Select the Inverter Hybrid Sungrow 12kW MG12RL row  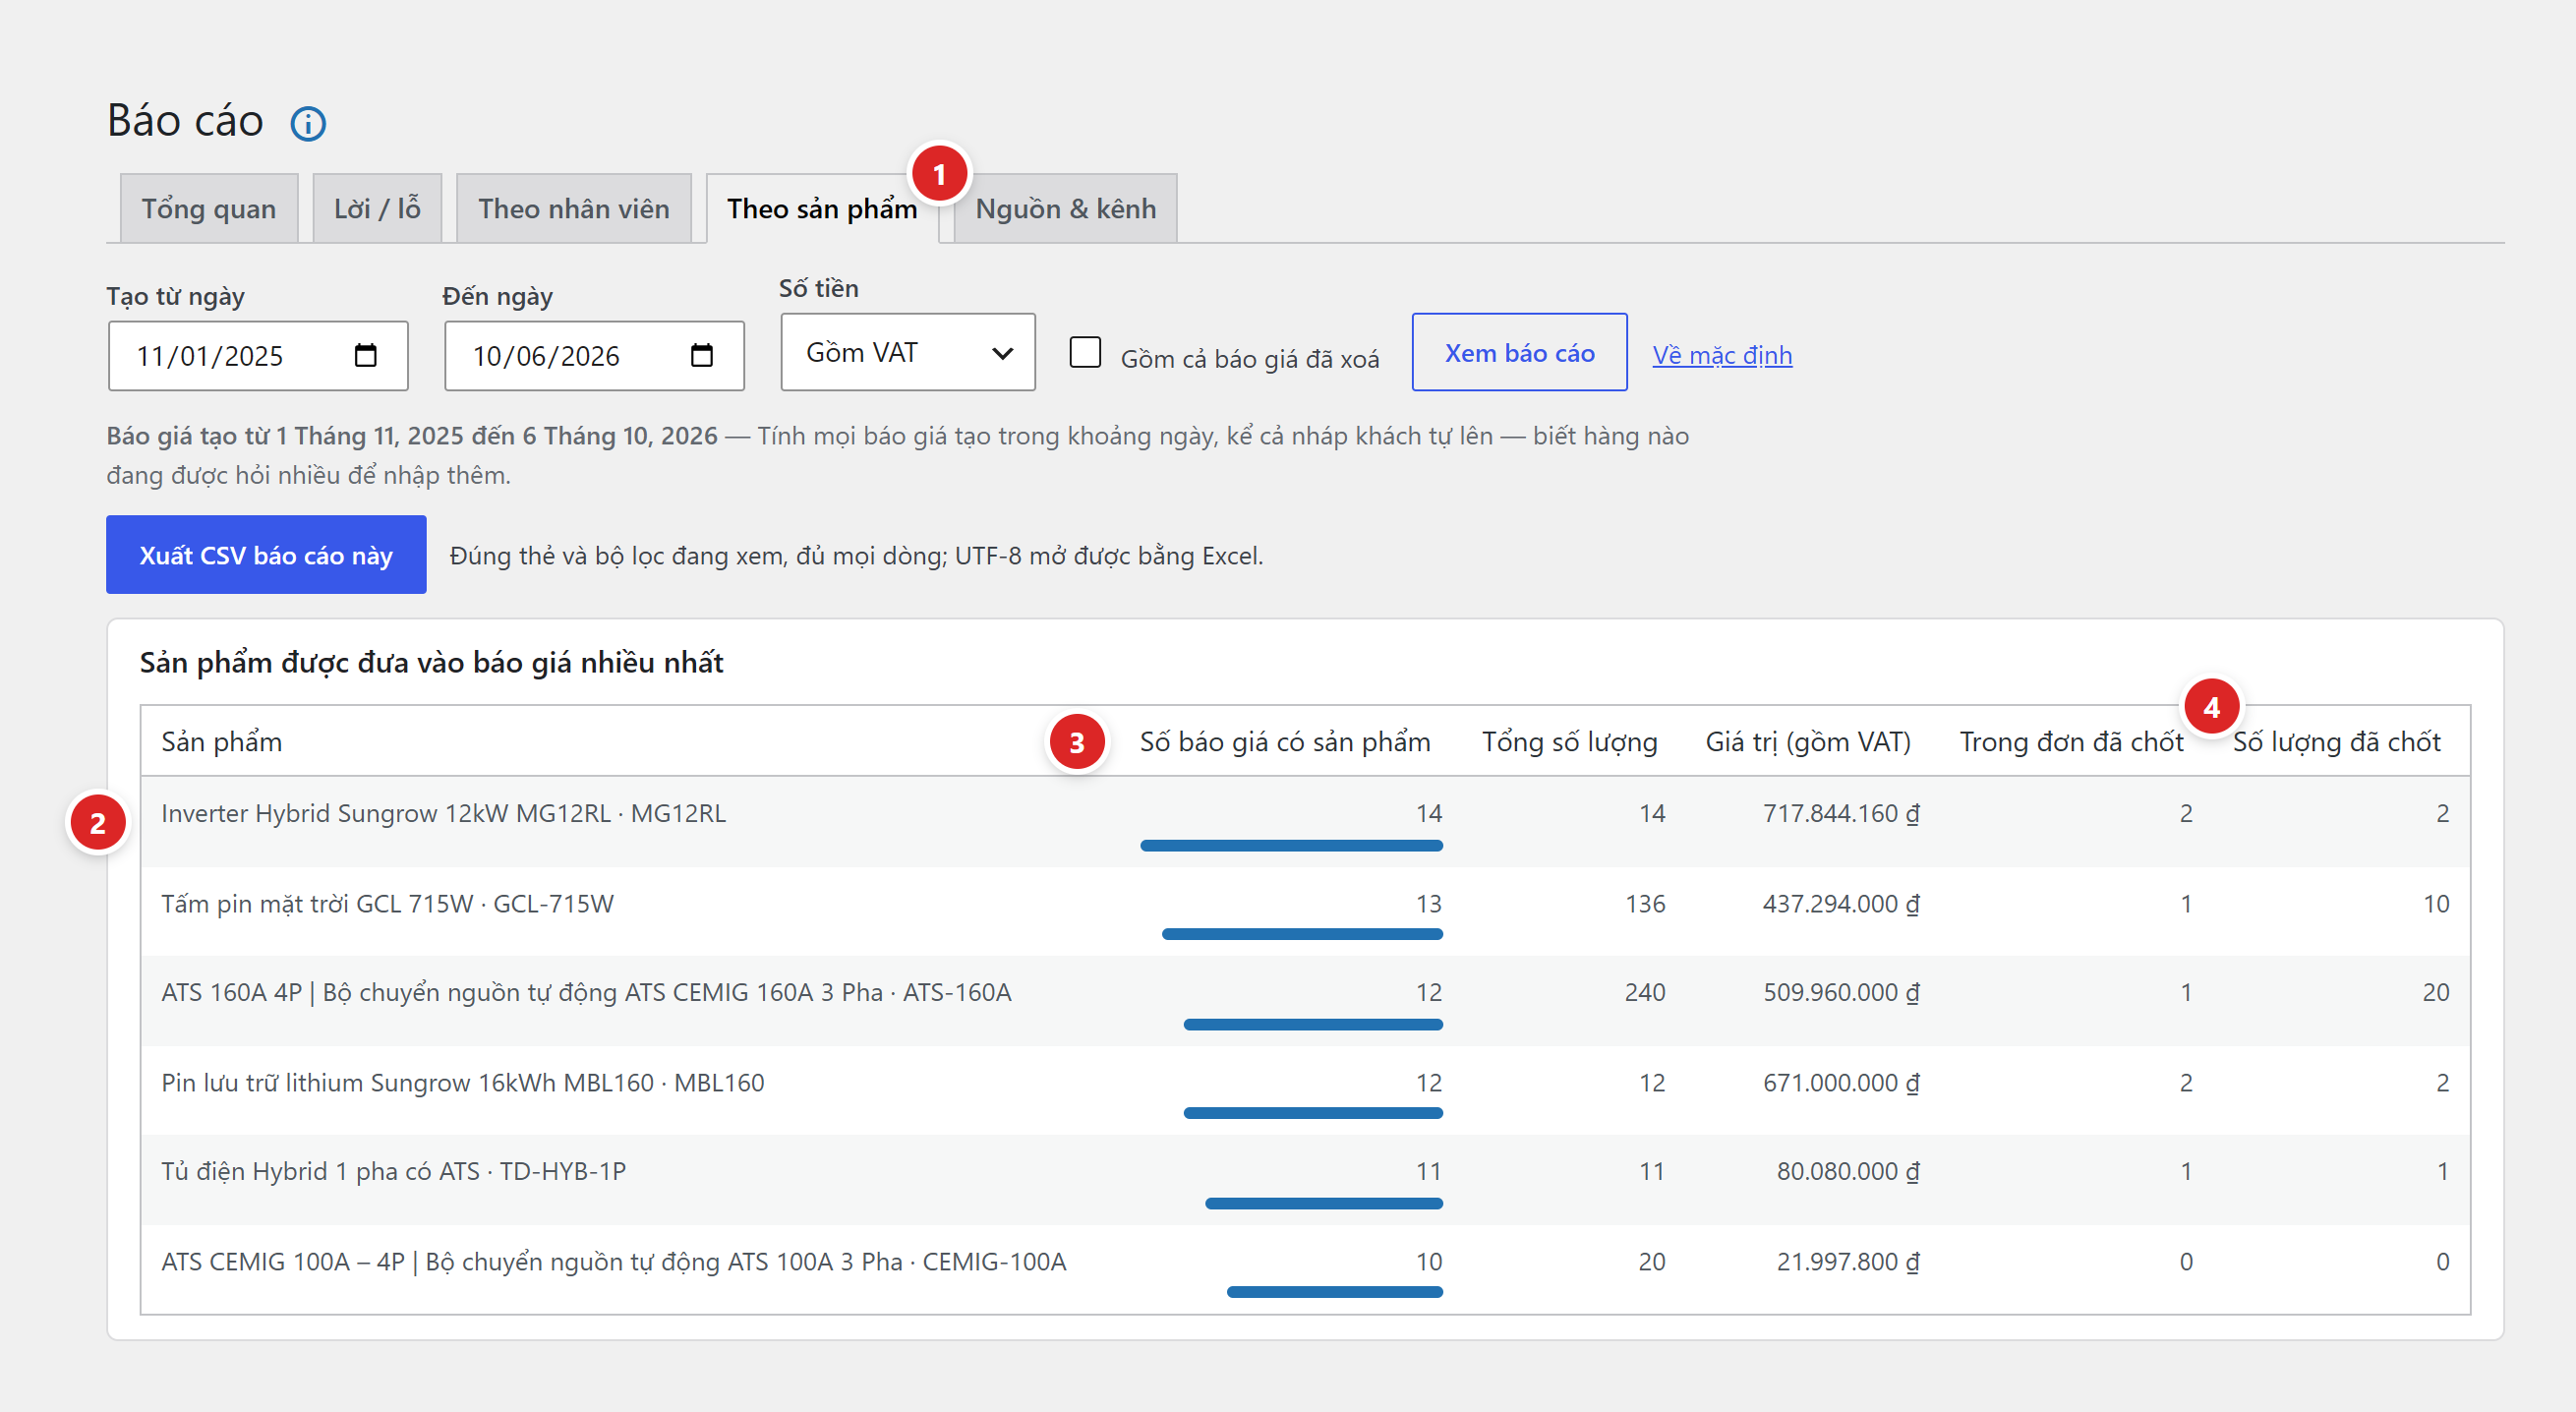pyautogui.click(x=1305, y=822)
